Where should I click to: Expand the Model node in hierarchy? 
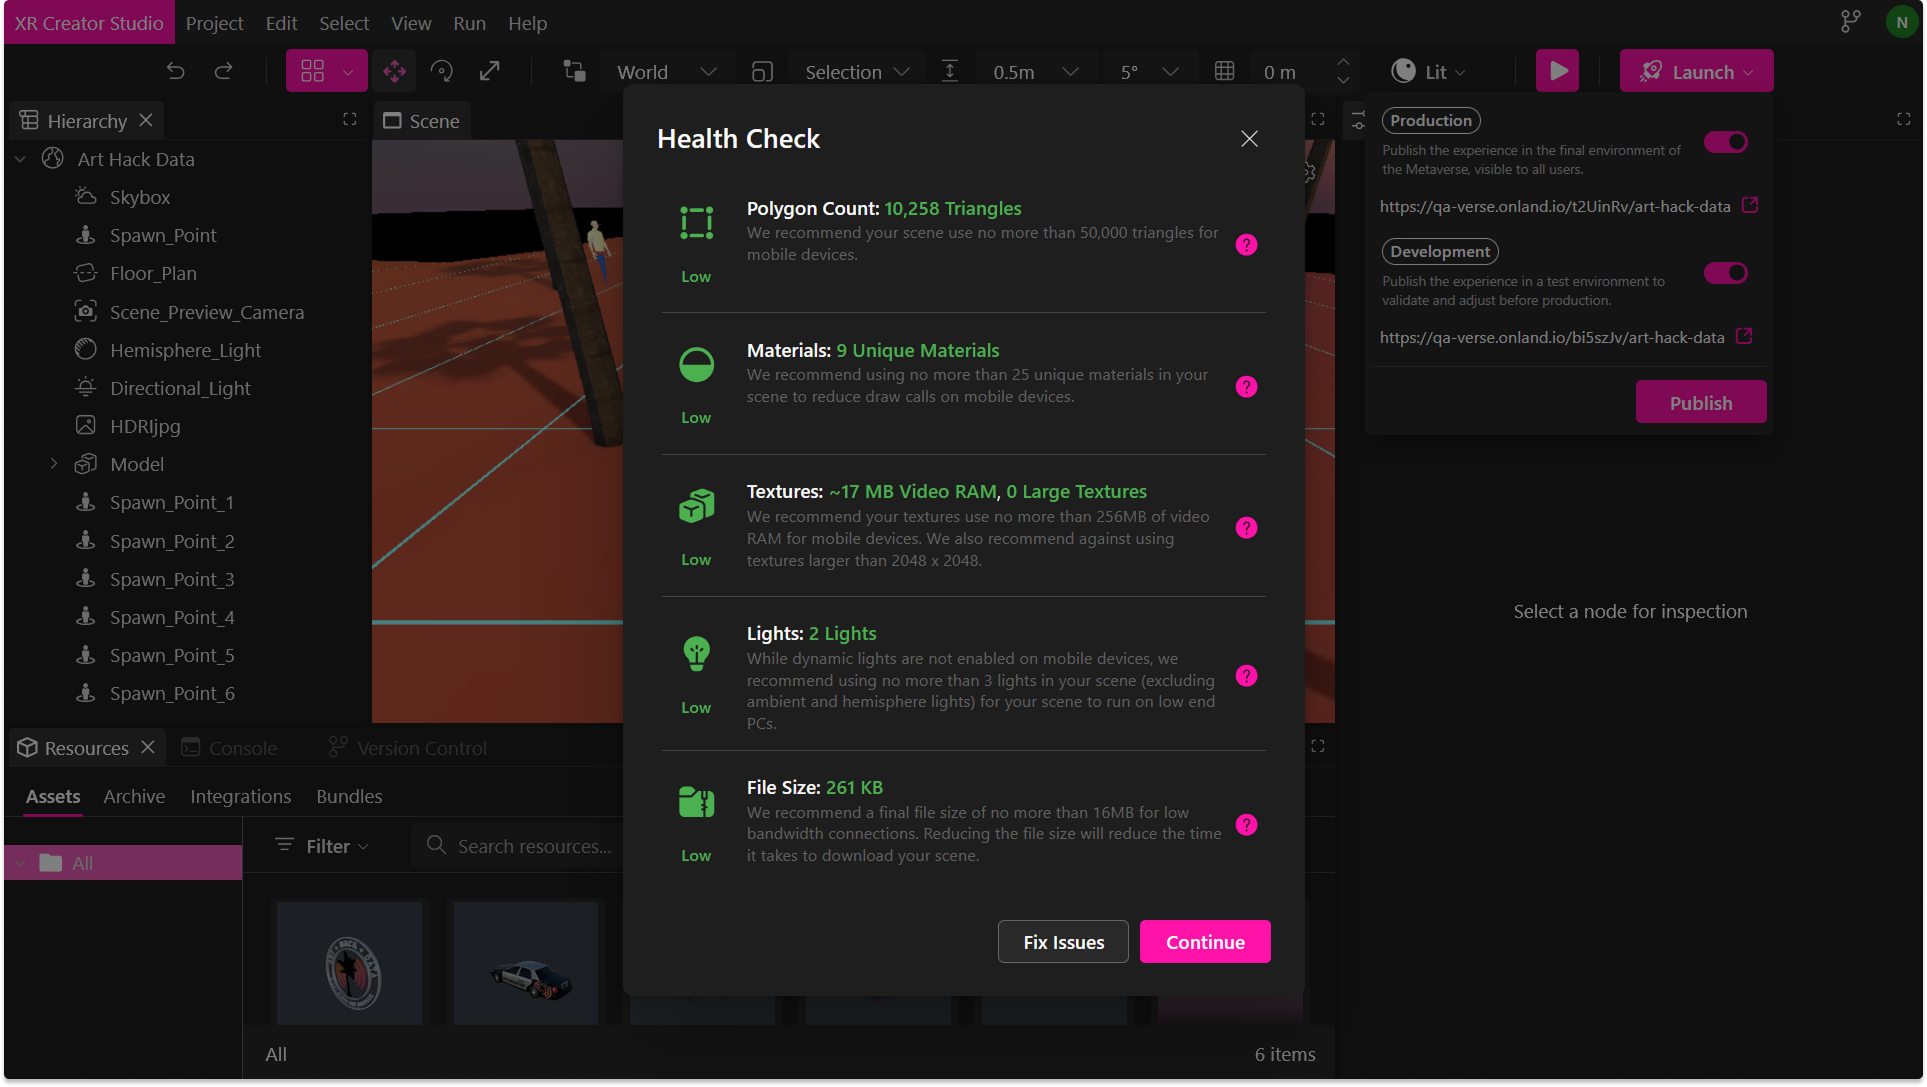(x=54, y=464)
